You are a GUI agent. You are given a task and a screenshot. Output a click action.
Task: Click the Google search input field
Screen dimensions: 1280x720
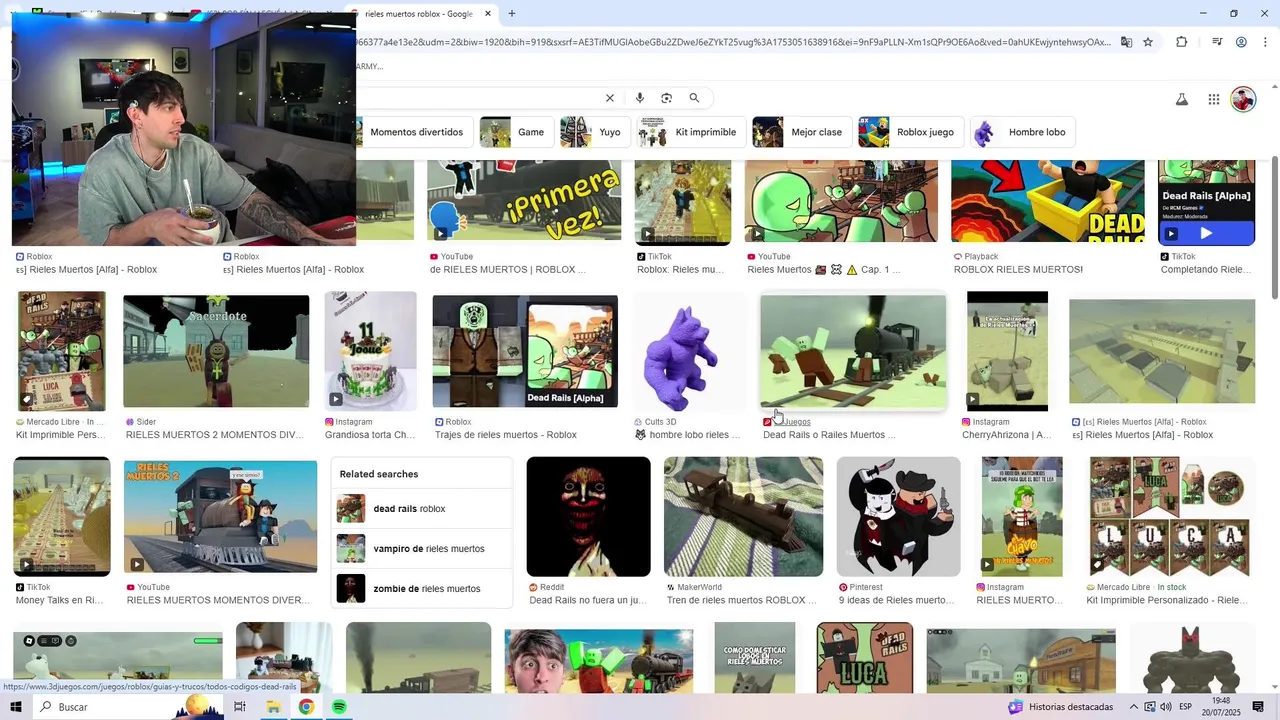(478, 98)
